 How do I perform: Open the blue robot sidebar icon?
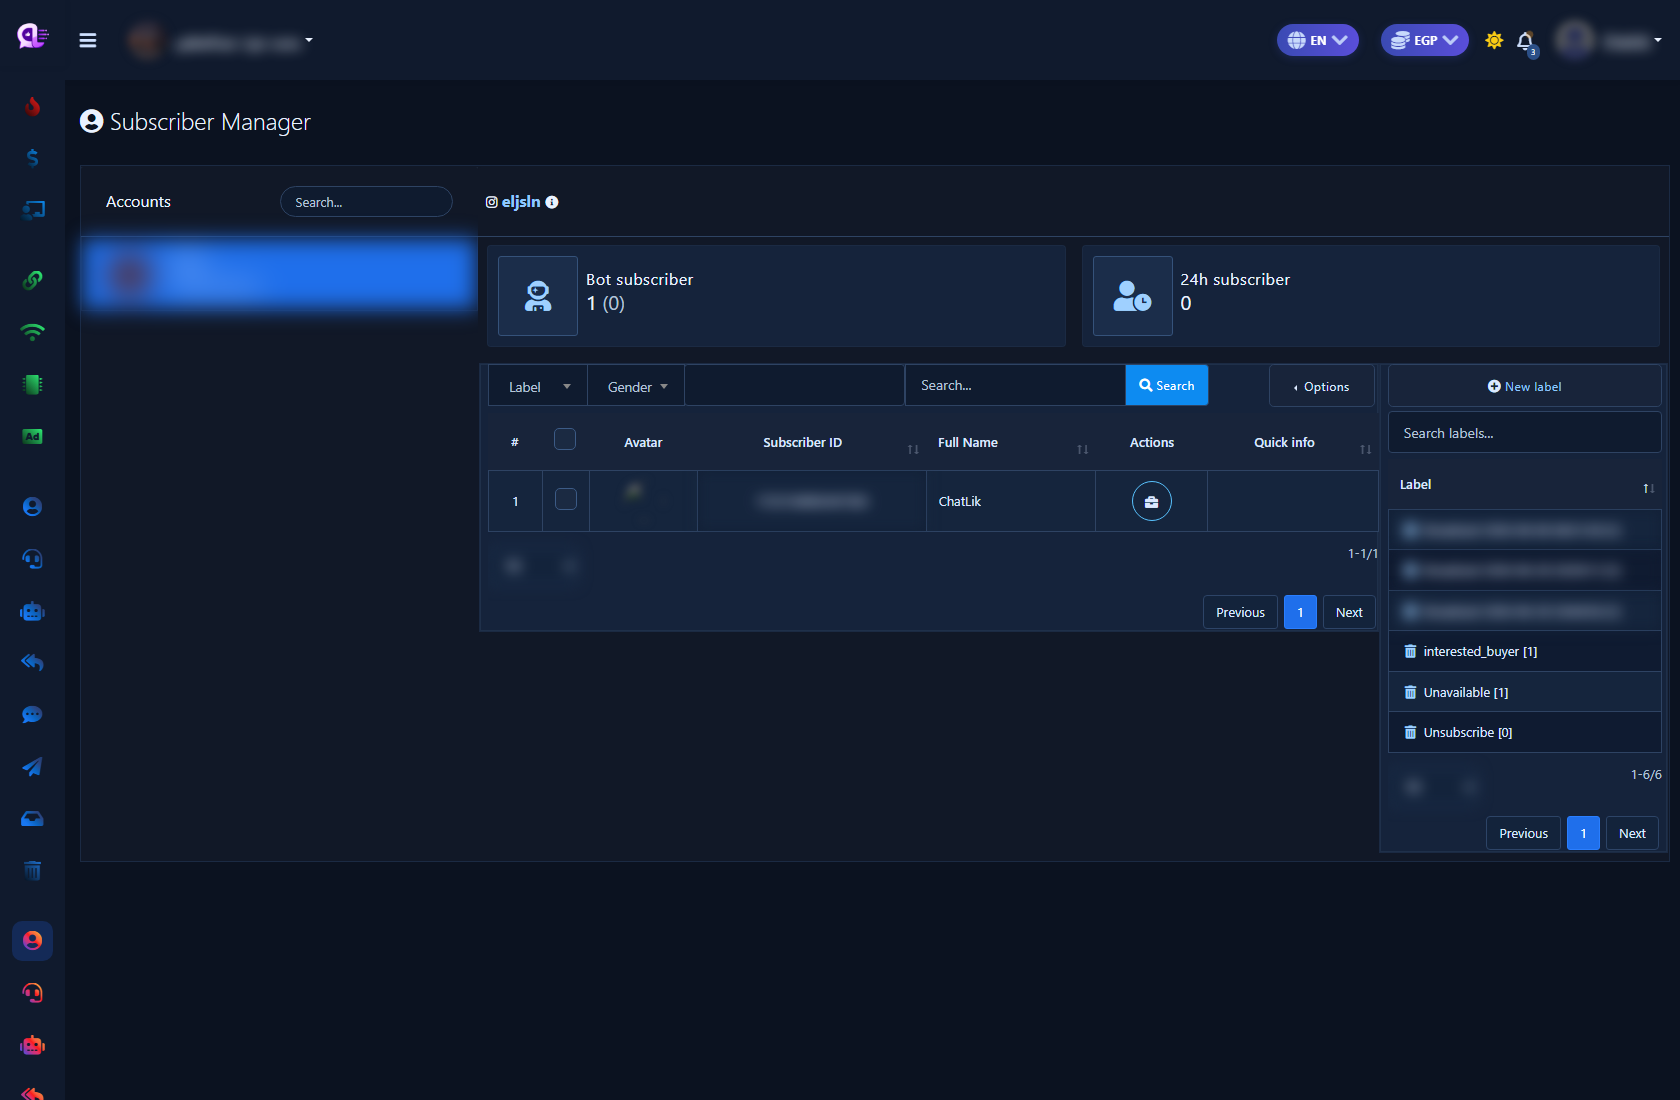coord(32,611)
